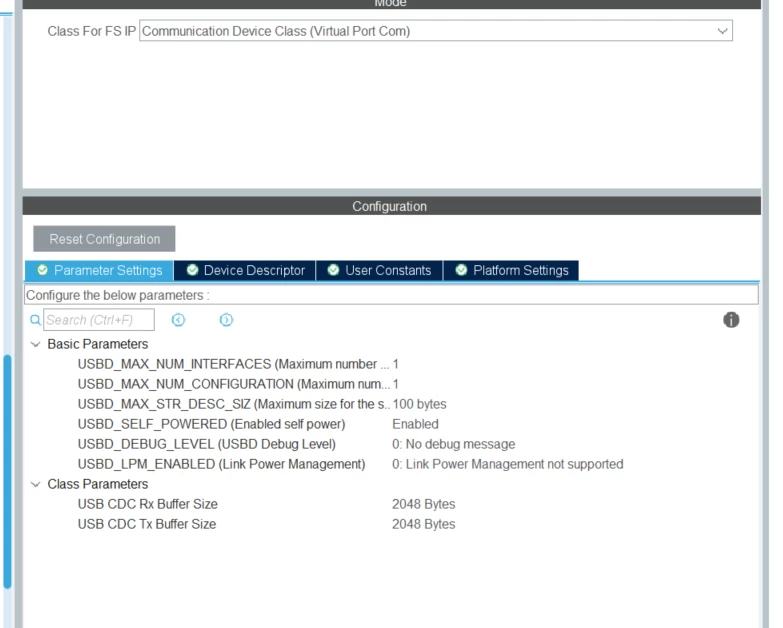Click the info icon in parameters panel

pos(731,320)
